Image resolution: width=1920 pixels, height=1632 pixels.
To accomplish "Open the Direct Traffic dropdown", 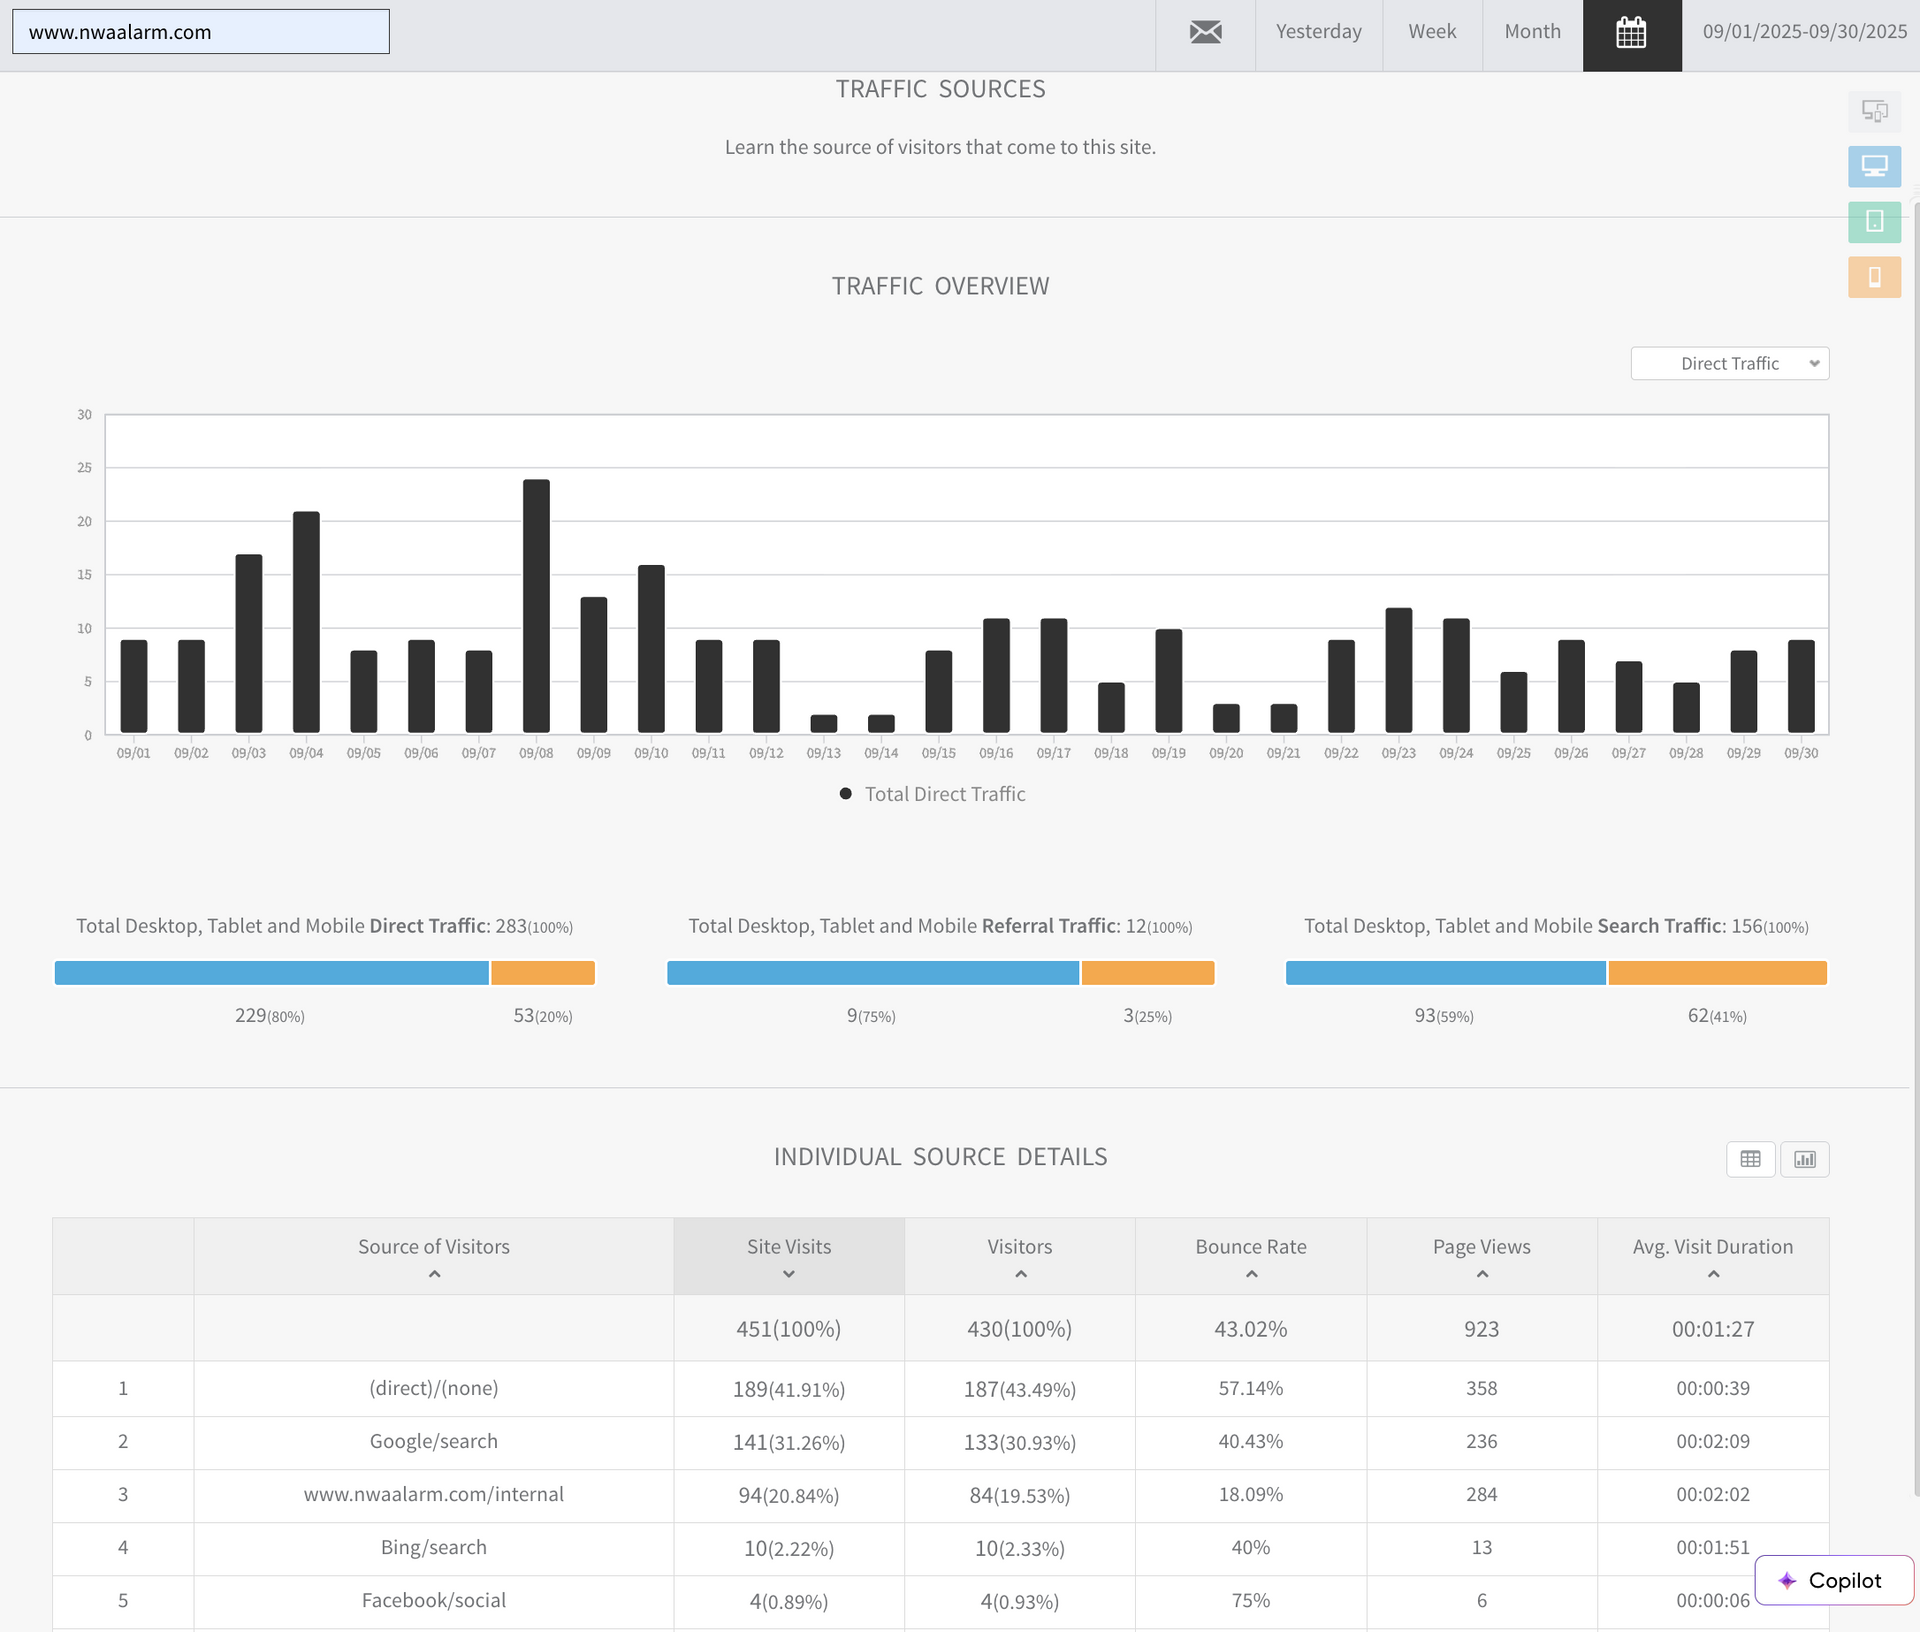I will pos(1729,364).
